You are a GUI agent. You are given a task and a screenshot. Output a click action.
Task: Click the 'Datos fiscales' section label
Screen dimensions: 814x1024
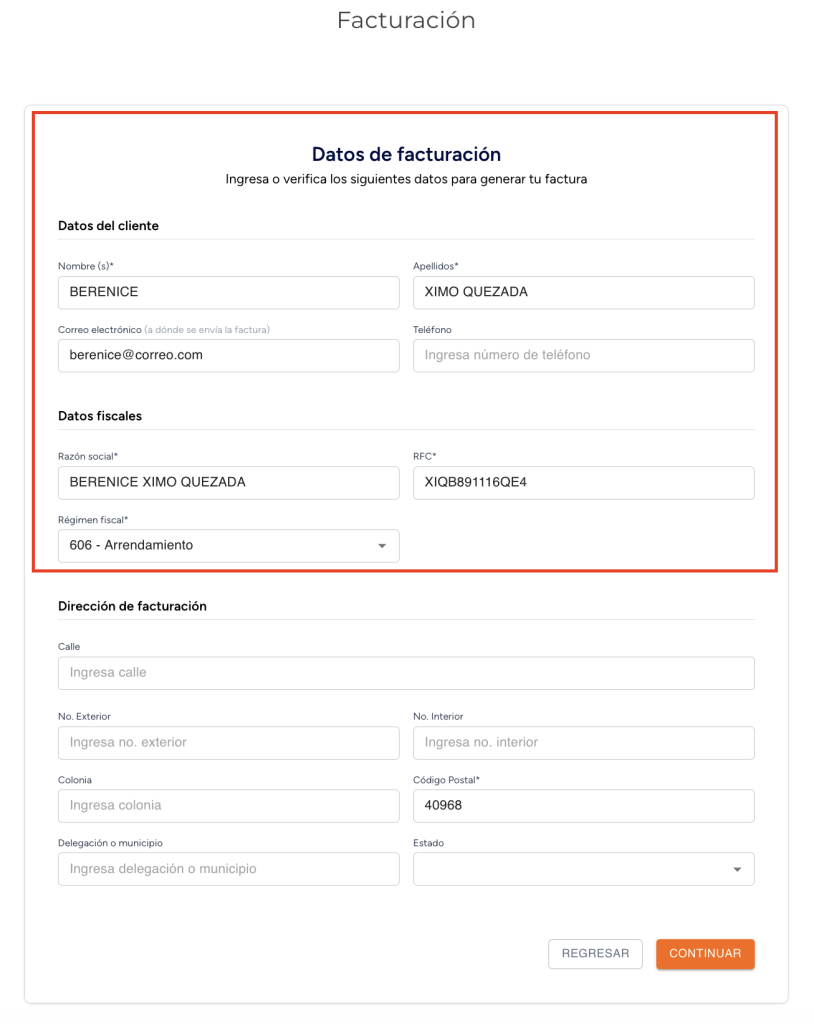(100, 416)
